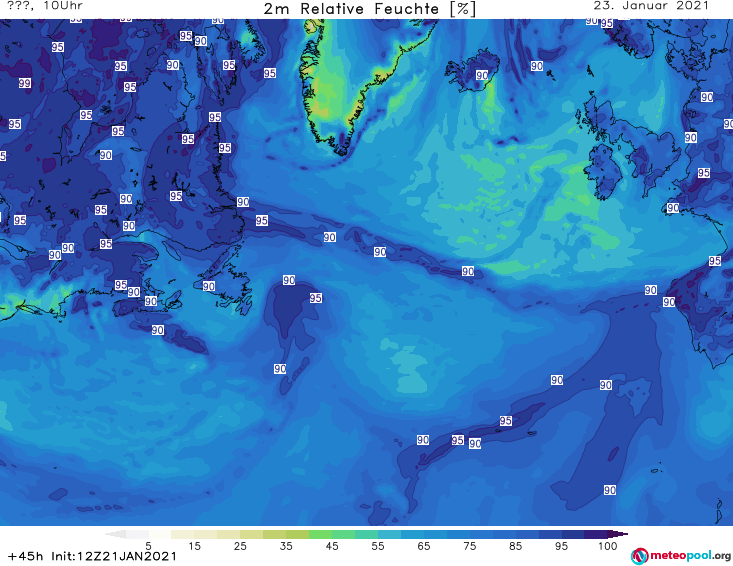Click colorbar value '45'

click(332, 546)
